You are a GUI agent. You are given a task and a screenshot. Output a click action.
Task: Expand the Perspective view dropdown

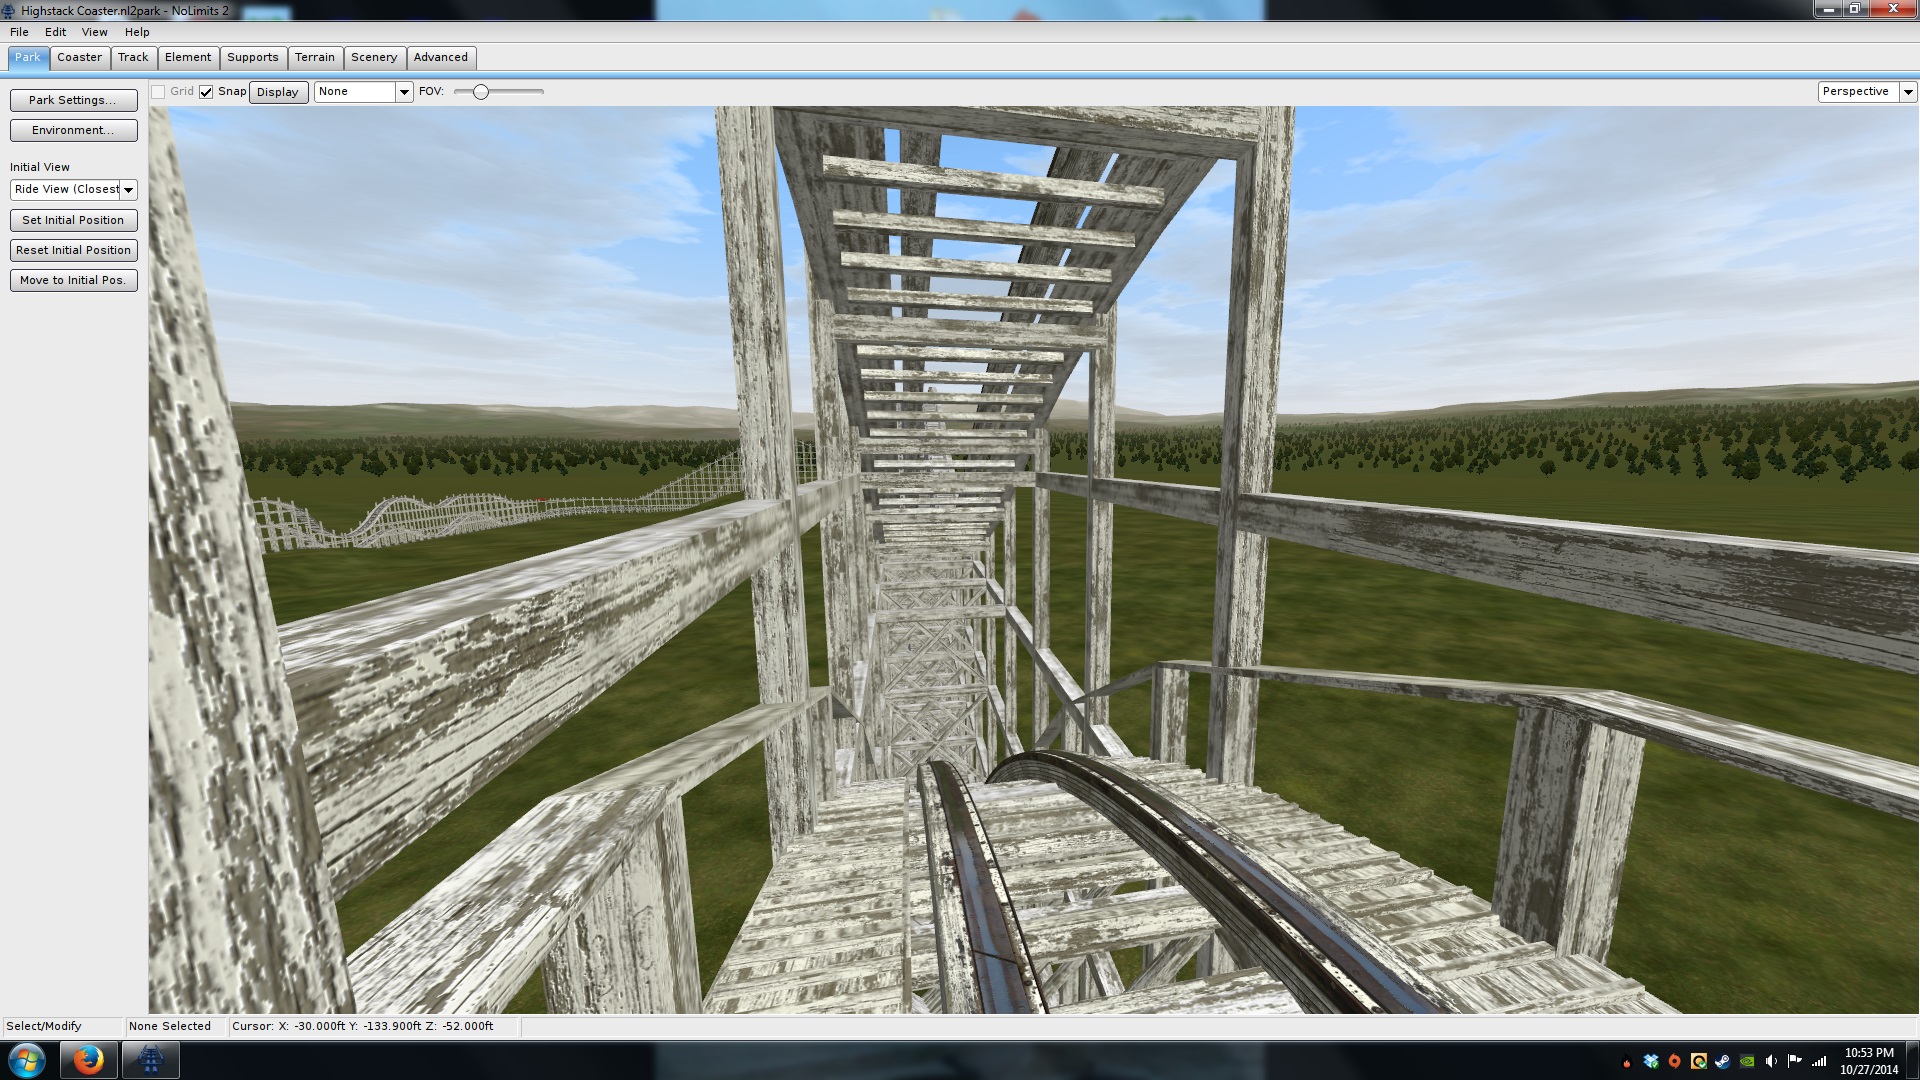[1907, 92]
